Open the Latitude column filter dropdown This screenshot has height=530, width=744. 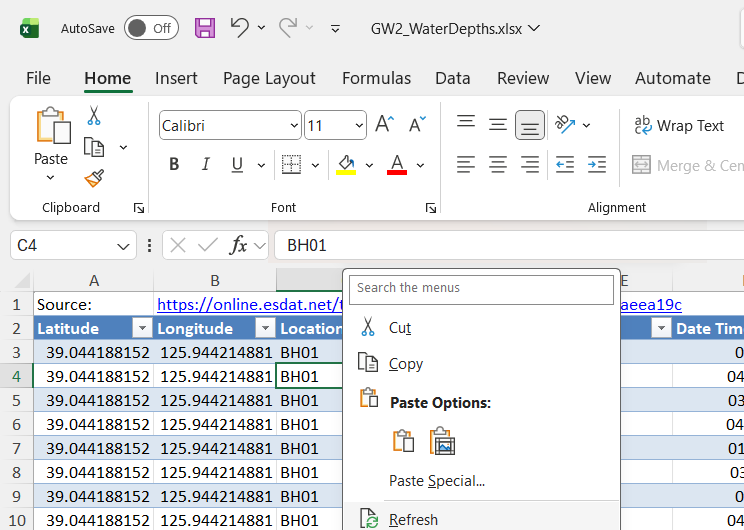pyautogui.click(x=141, y=329)
